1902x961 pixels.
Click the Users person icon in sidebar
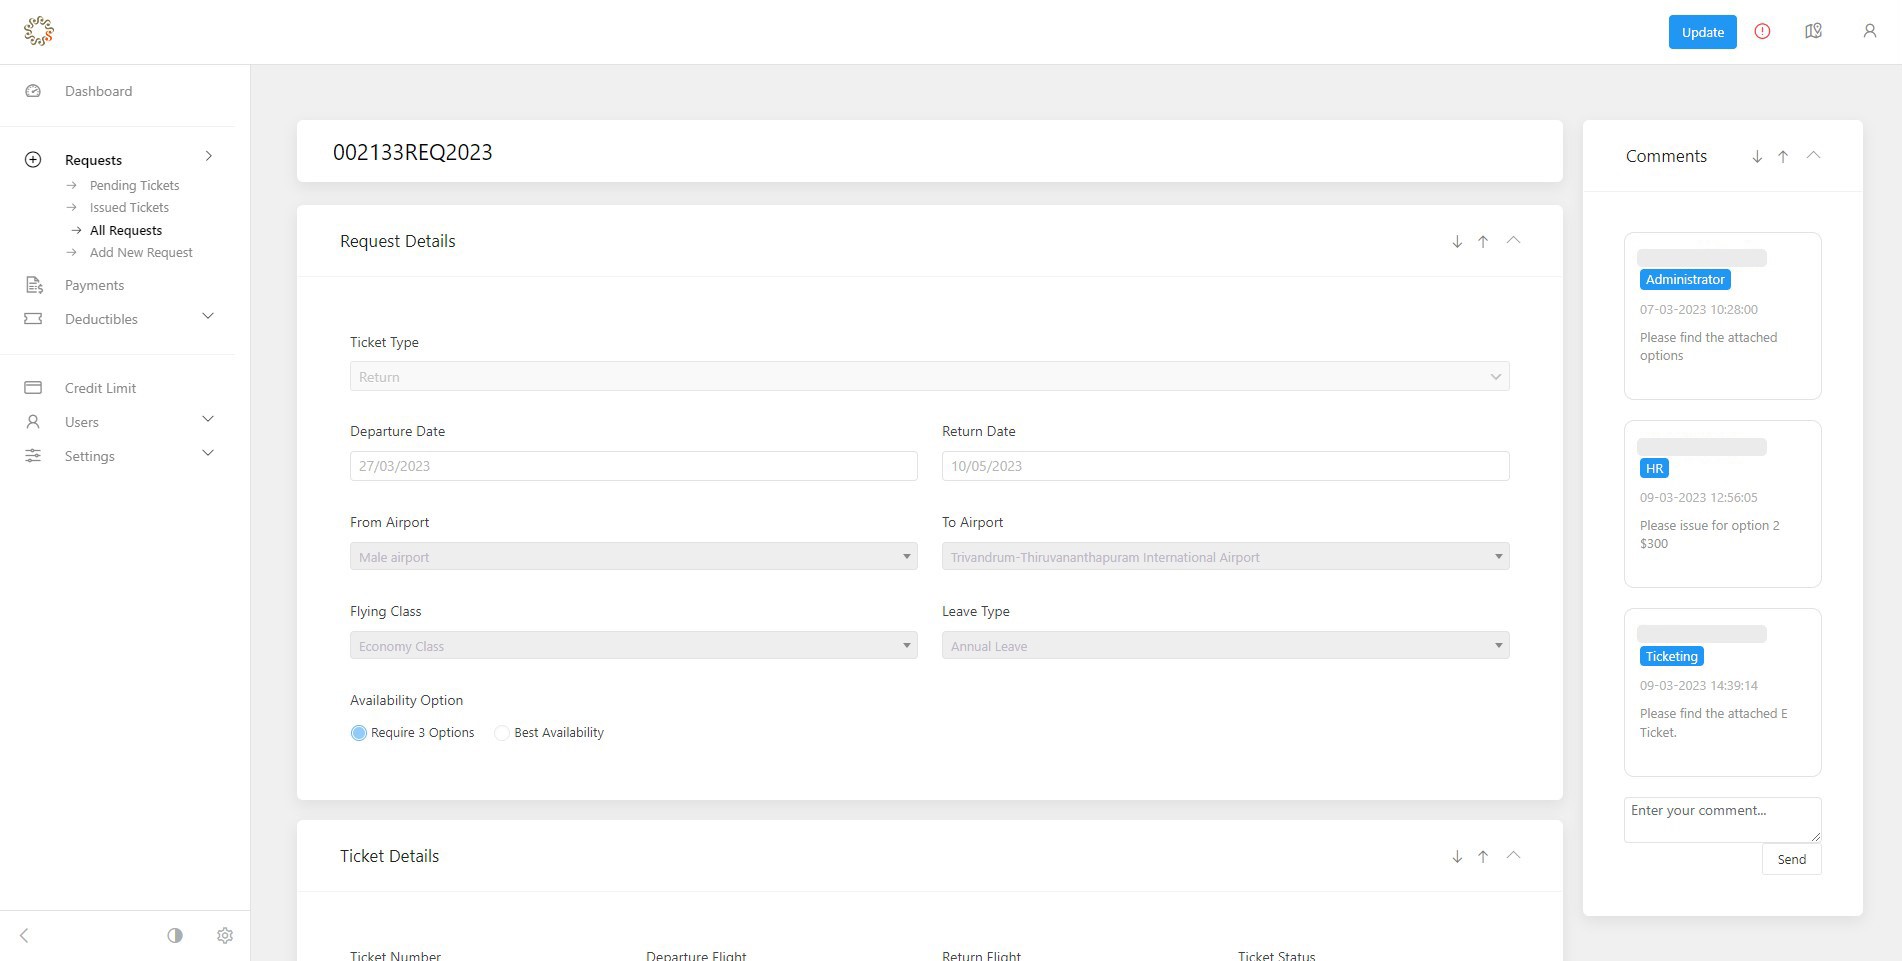(33, 422)
